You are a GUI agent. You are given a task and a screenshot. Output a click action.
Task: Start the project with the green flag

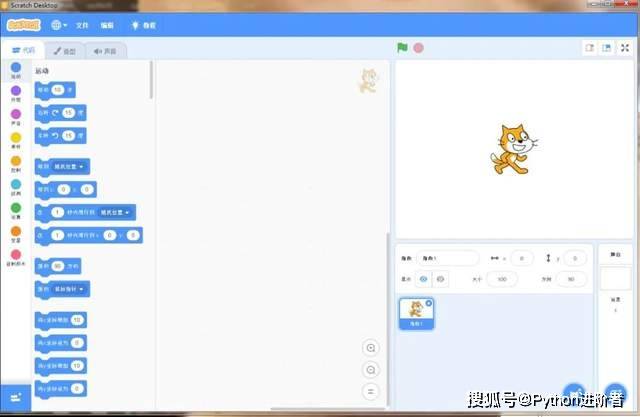coord(402,48)
